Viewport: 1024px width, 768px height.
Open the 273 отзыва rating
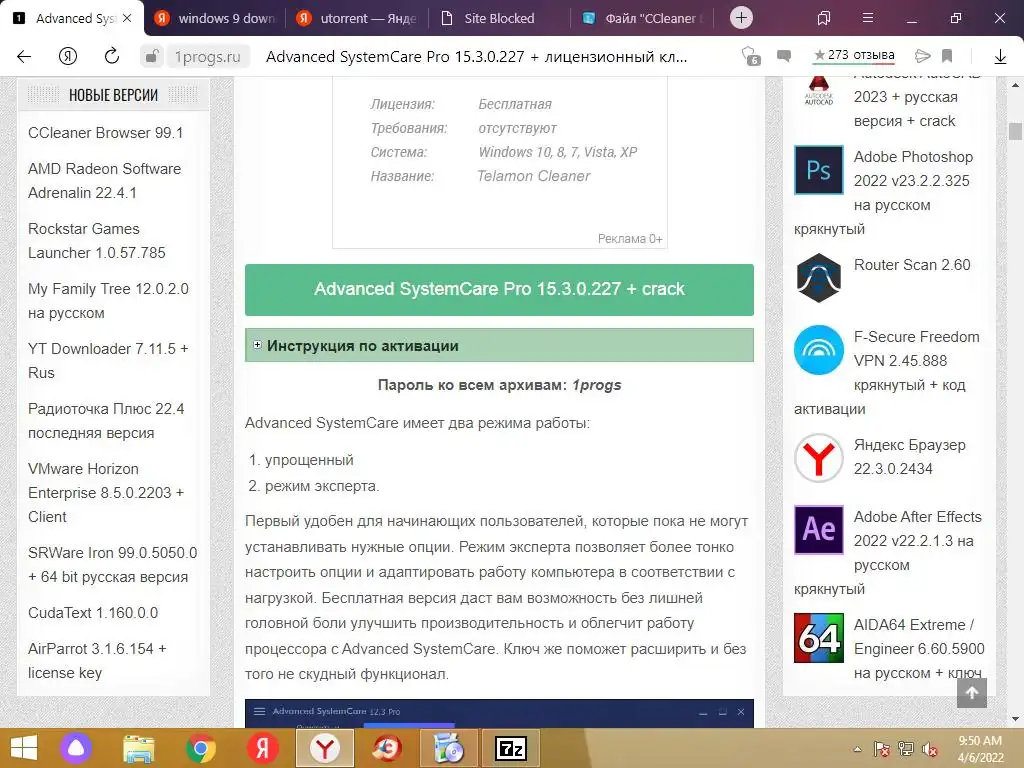[854, 56]
